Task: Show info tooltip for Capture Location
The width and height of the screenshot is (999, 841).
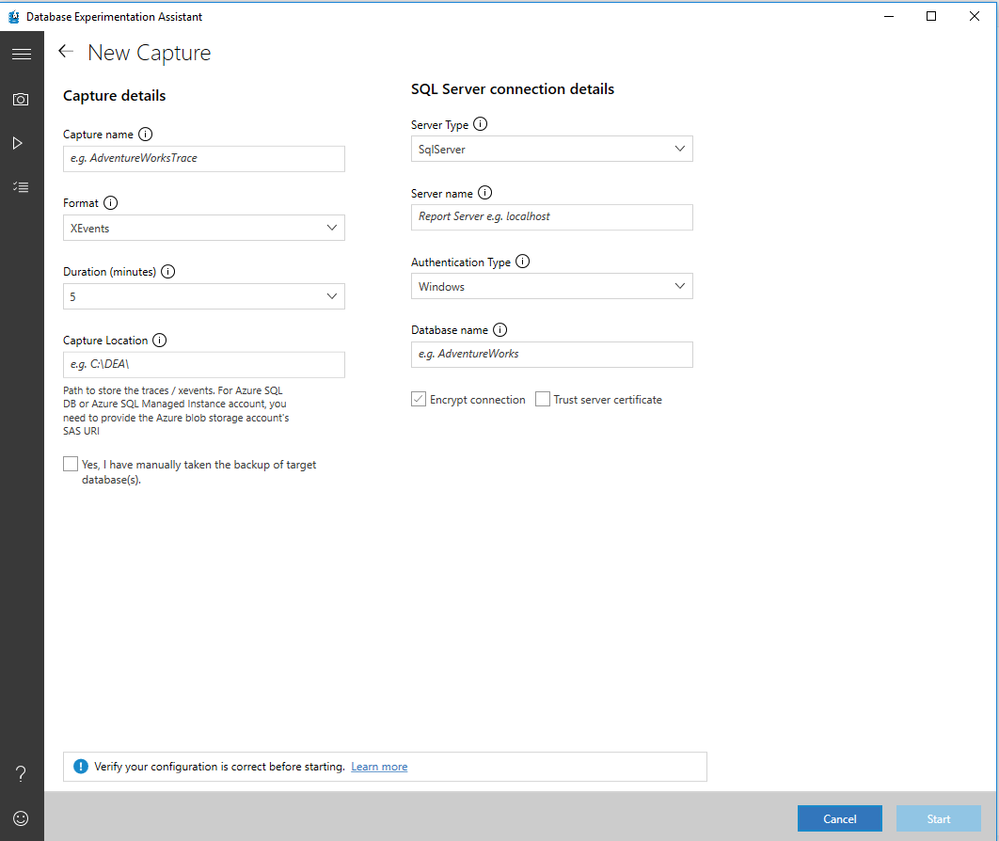Action: [x=160, y=340]
